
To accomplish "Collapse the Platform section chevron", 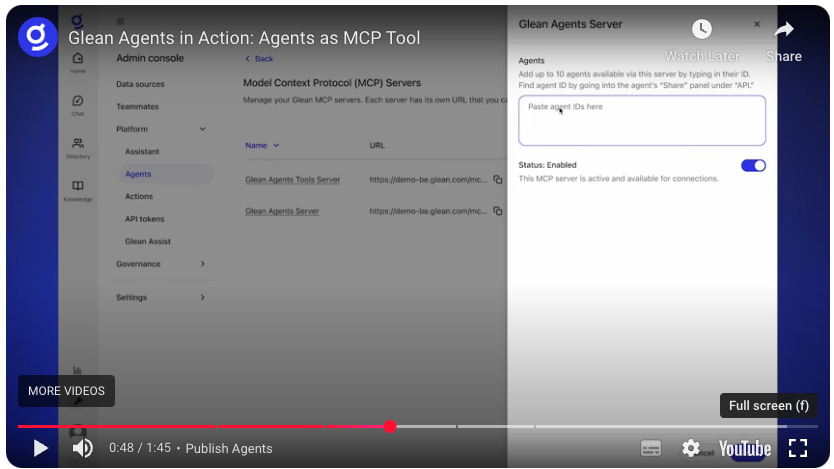I will (203, 129).
